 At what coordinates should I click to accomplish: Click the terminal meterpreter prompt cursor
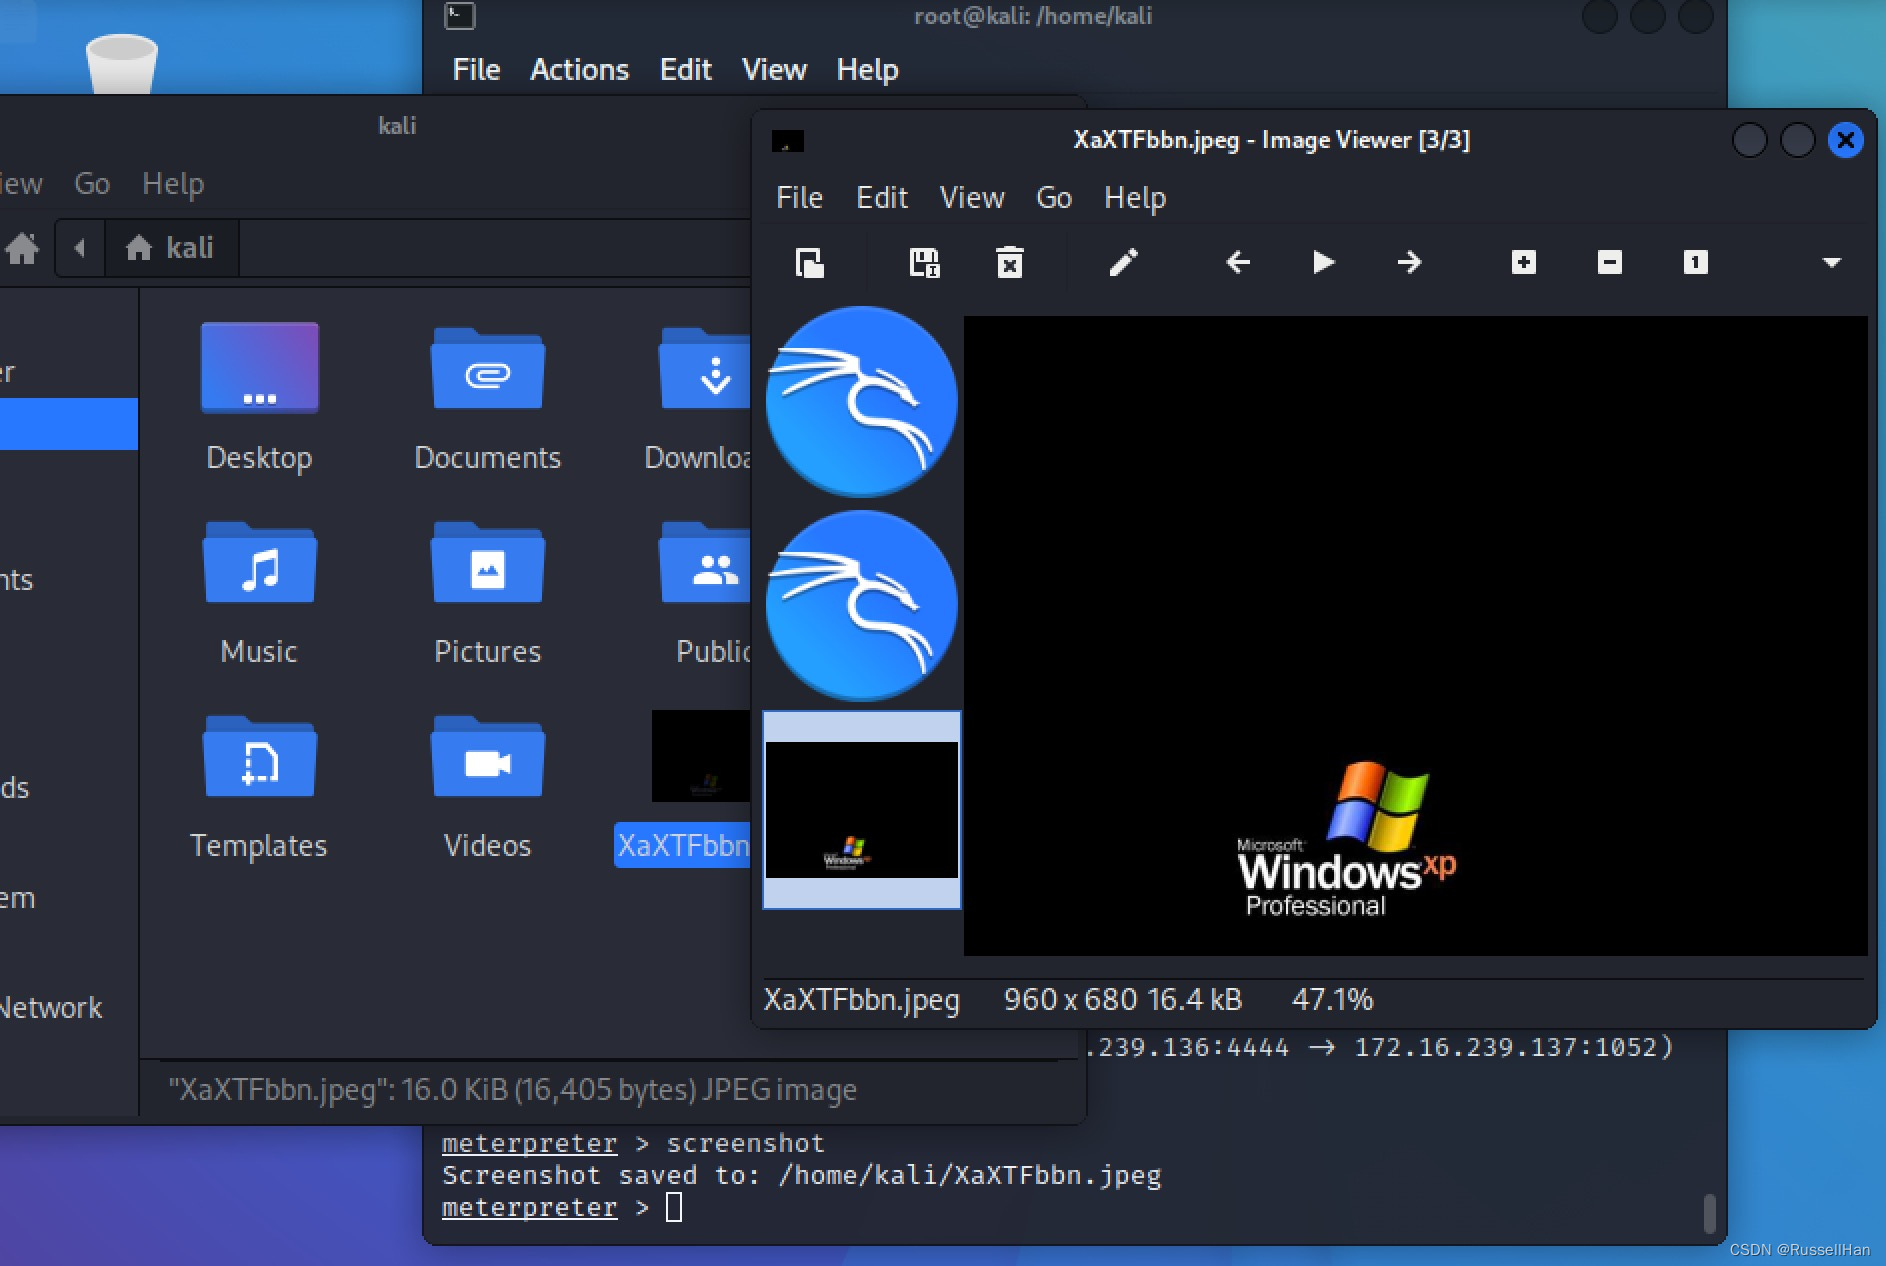tap(674, 1207)
